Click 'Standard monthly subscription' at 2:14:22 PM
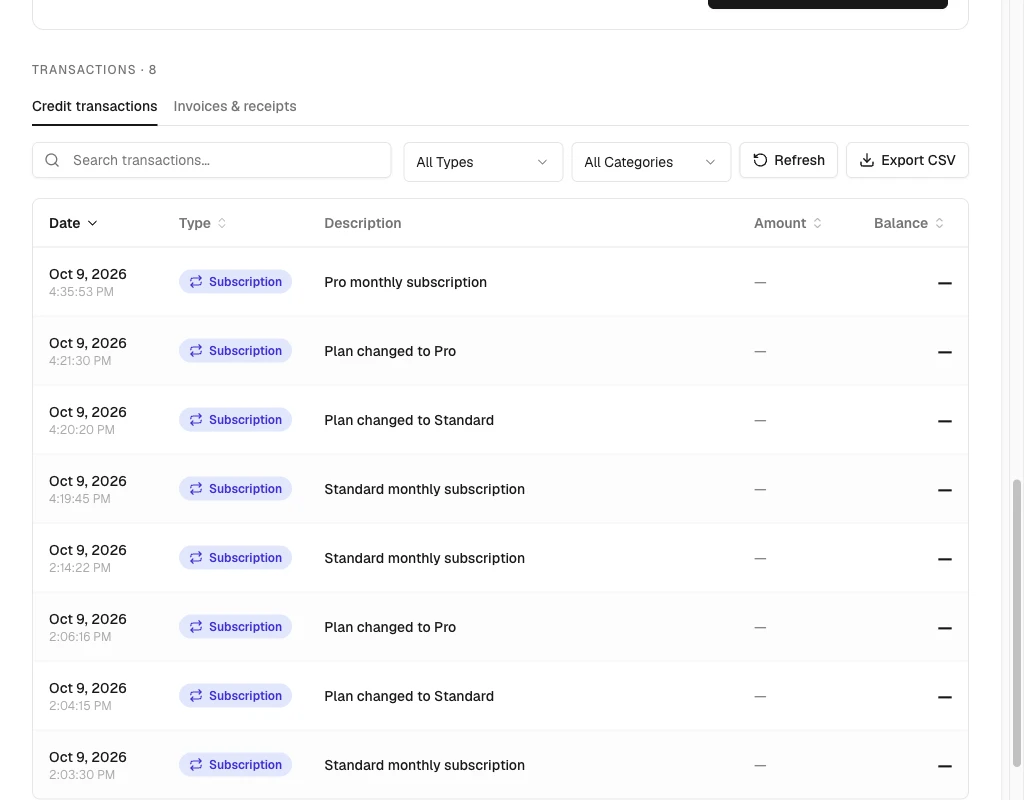 (x=424, y=558)
